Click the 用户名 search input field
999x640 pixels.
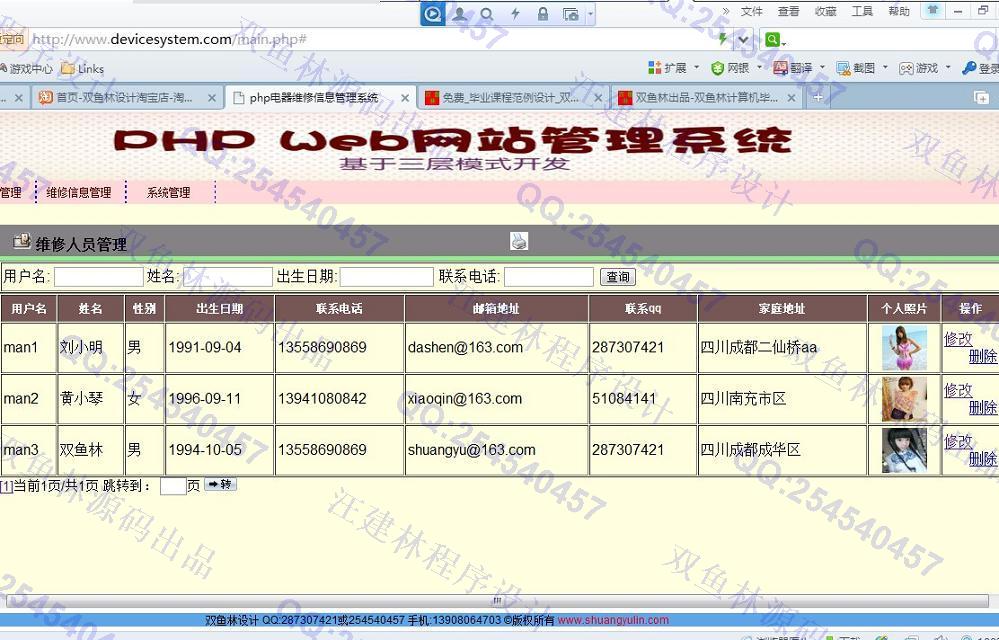point(99,276)
